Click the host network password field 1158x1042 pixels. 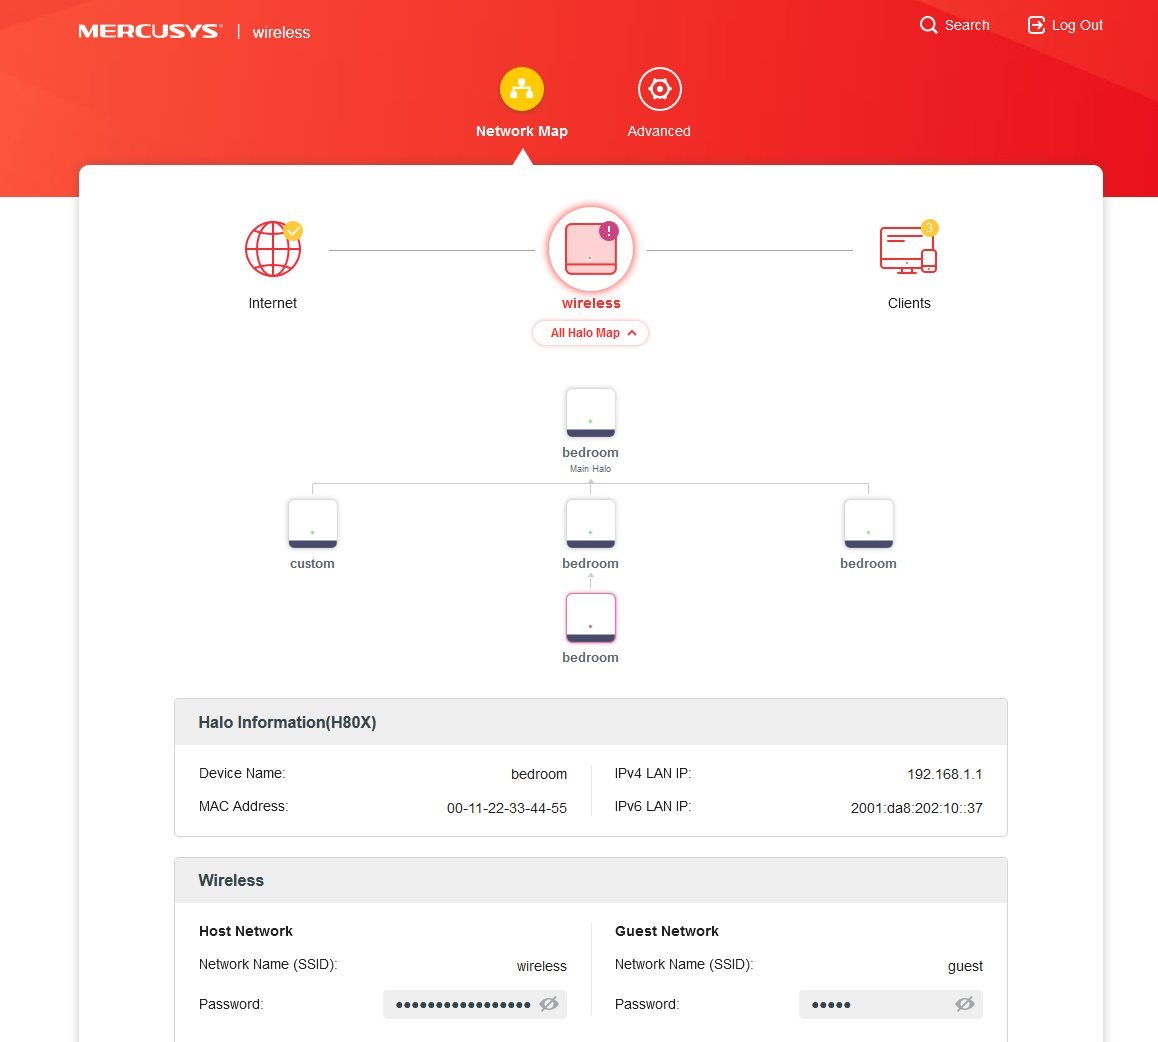[462, 1004]
